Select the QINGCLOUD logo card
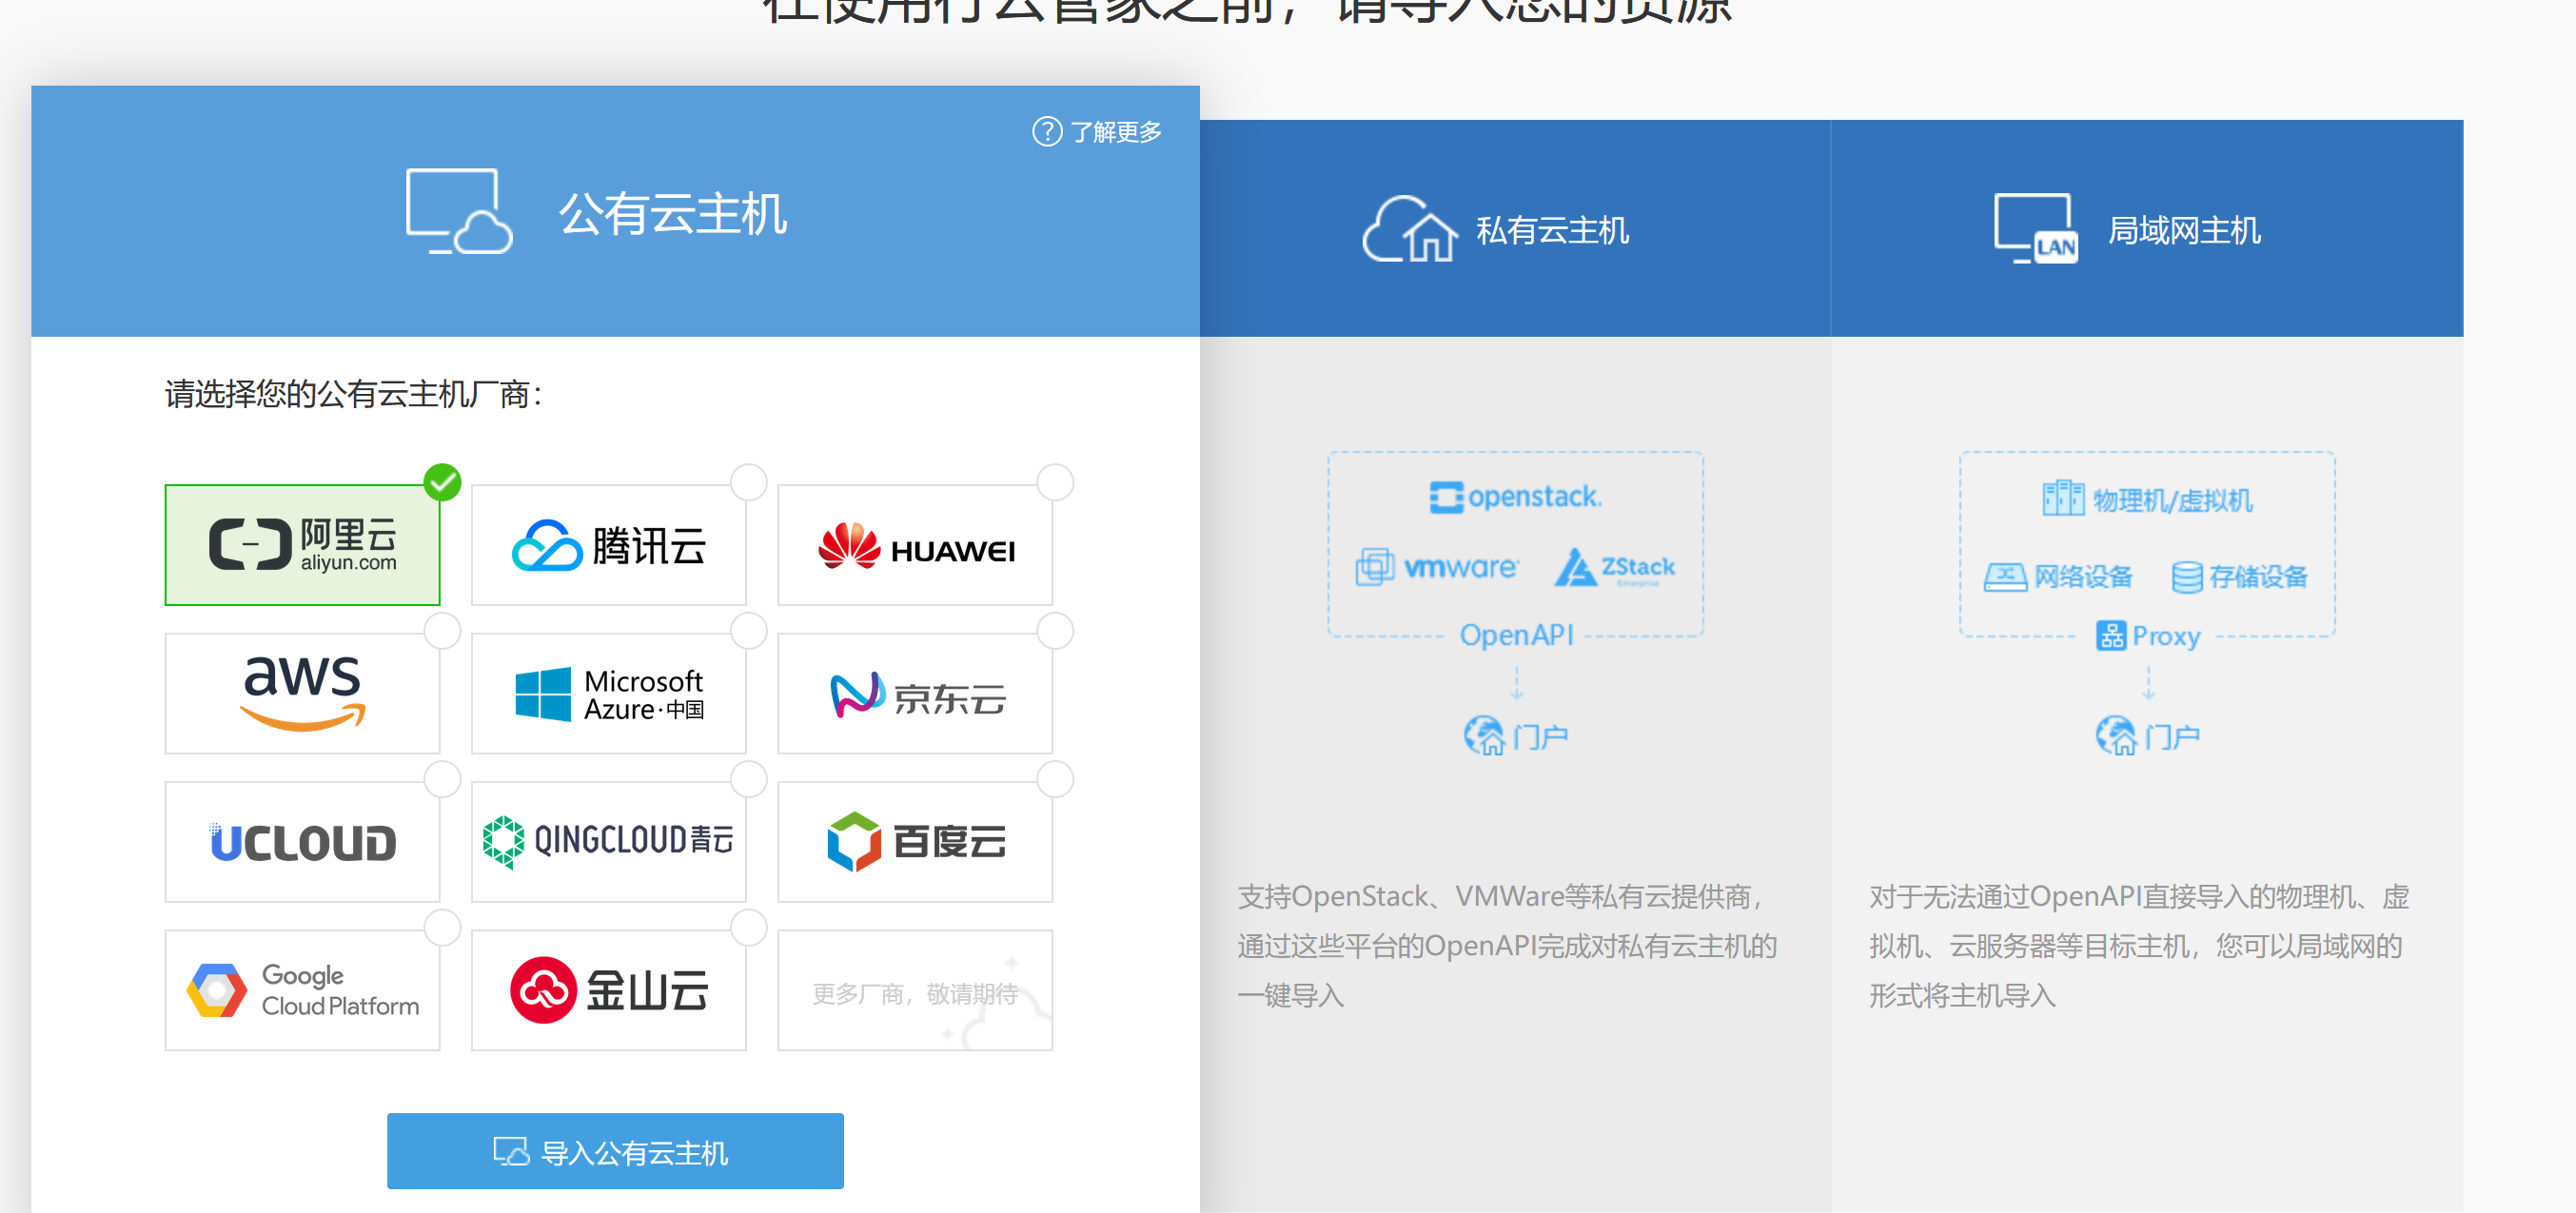The width and height of the screenshot is (2576, 1213). (x=608, y=841)
